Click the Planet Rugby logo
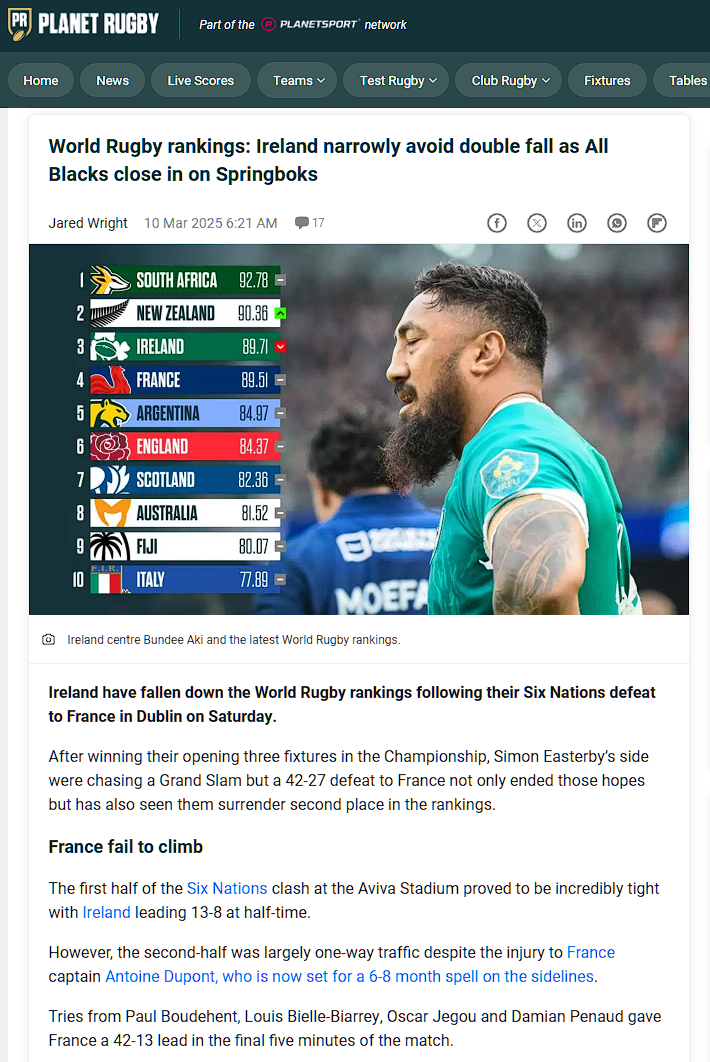The width and height of the screenshot is (710, 1062). tap(84, 24)
